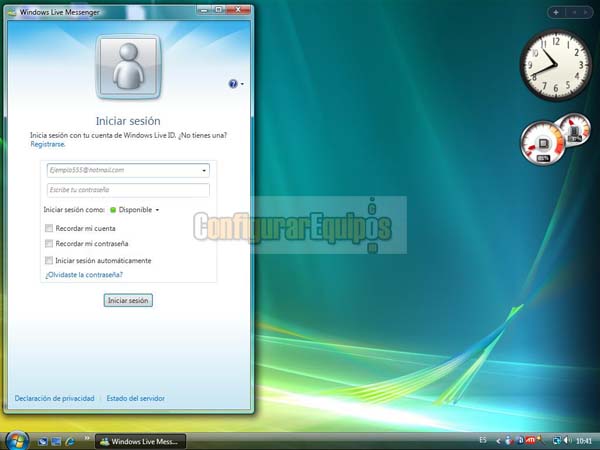Open the Registrarse link

[x=48, y=144]
